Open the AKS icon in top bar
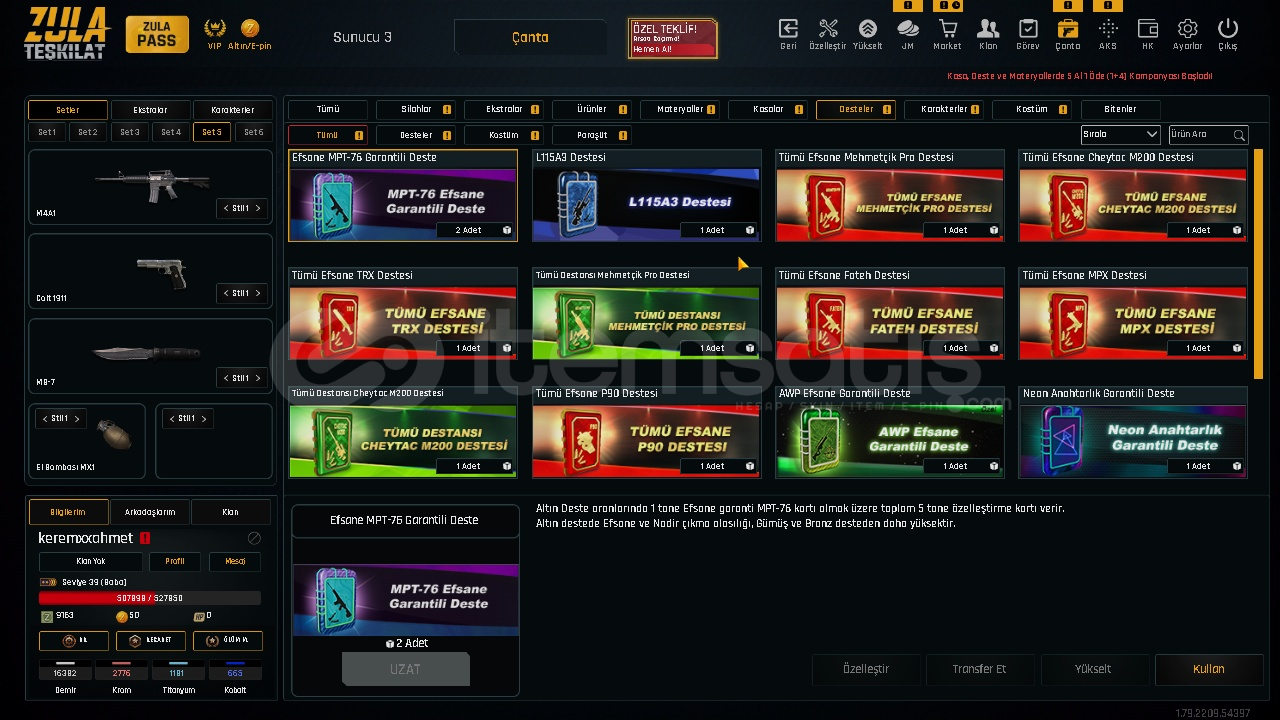Image resolution: width=1280 pixels, height=720 pixels. tap(1108, 29)
